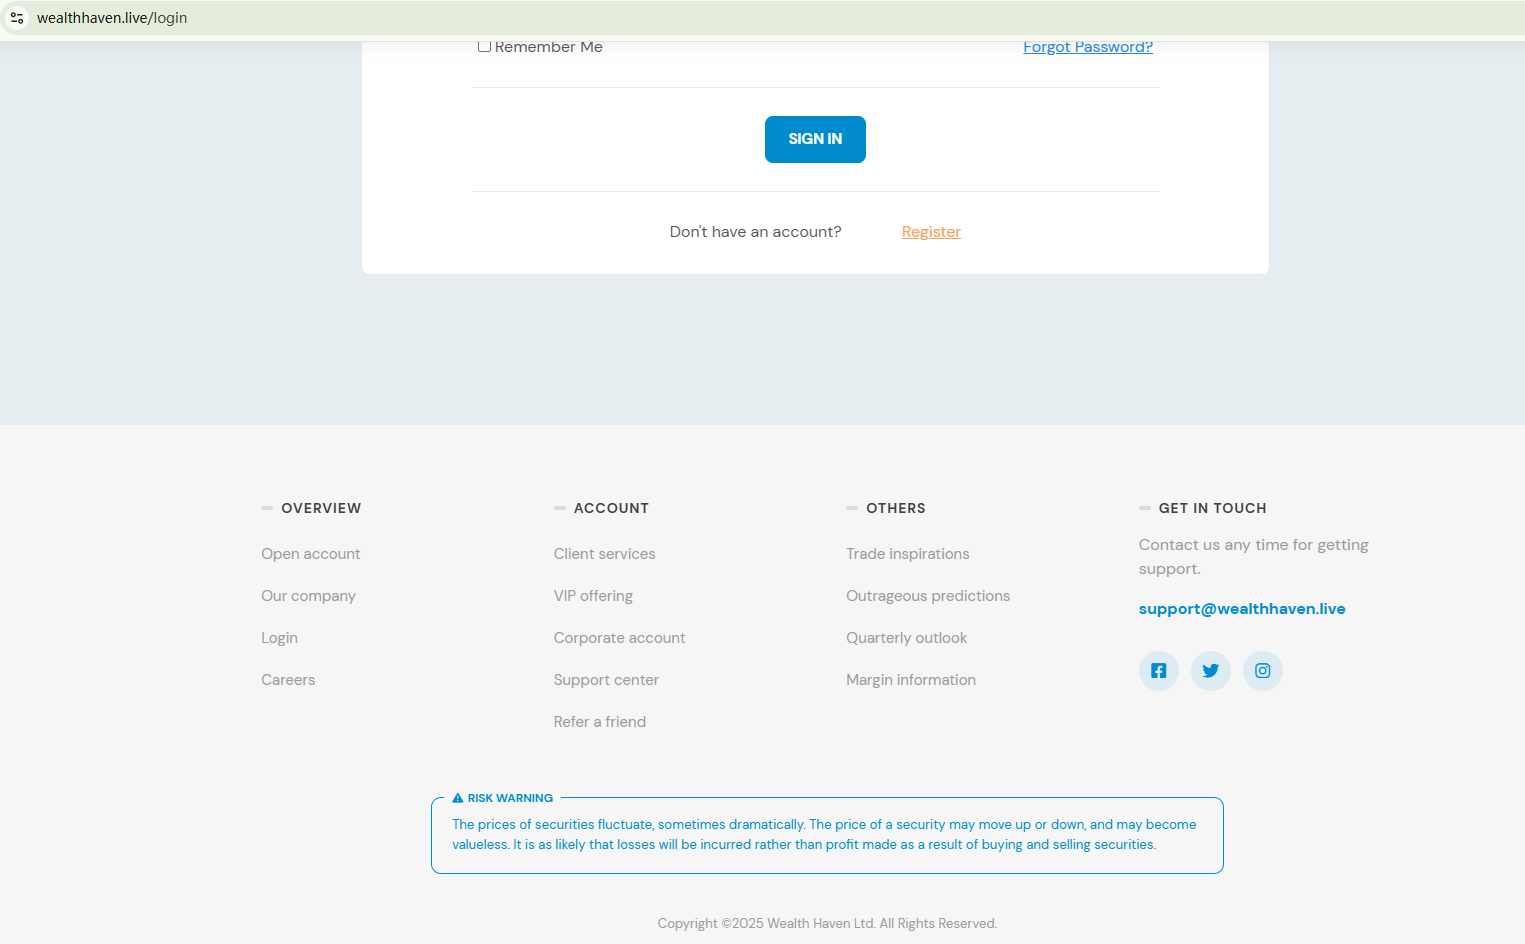
Task: Tick the Remember Me checkbox
Action: (x=484, y=46)
